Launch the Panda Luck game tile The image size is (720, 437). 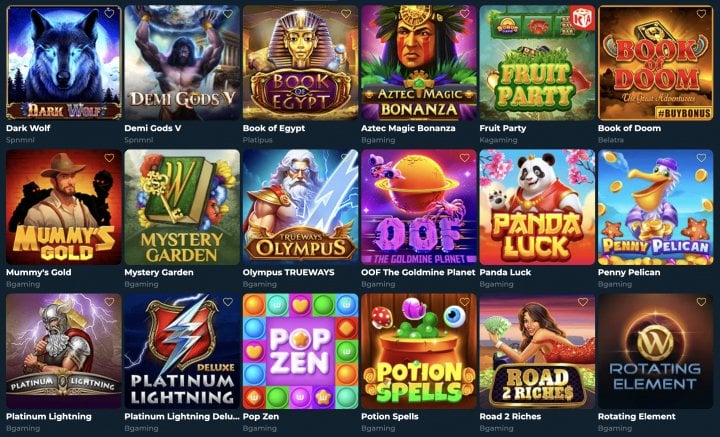[x=537, y=207]
